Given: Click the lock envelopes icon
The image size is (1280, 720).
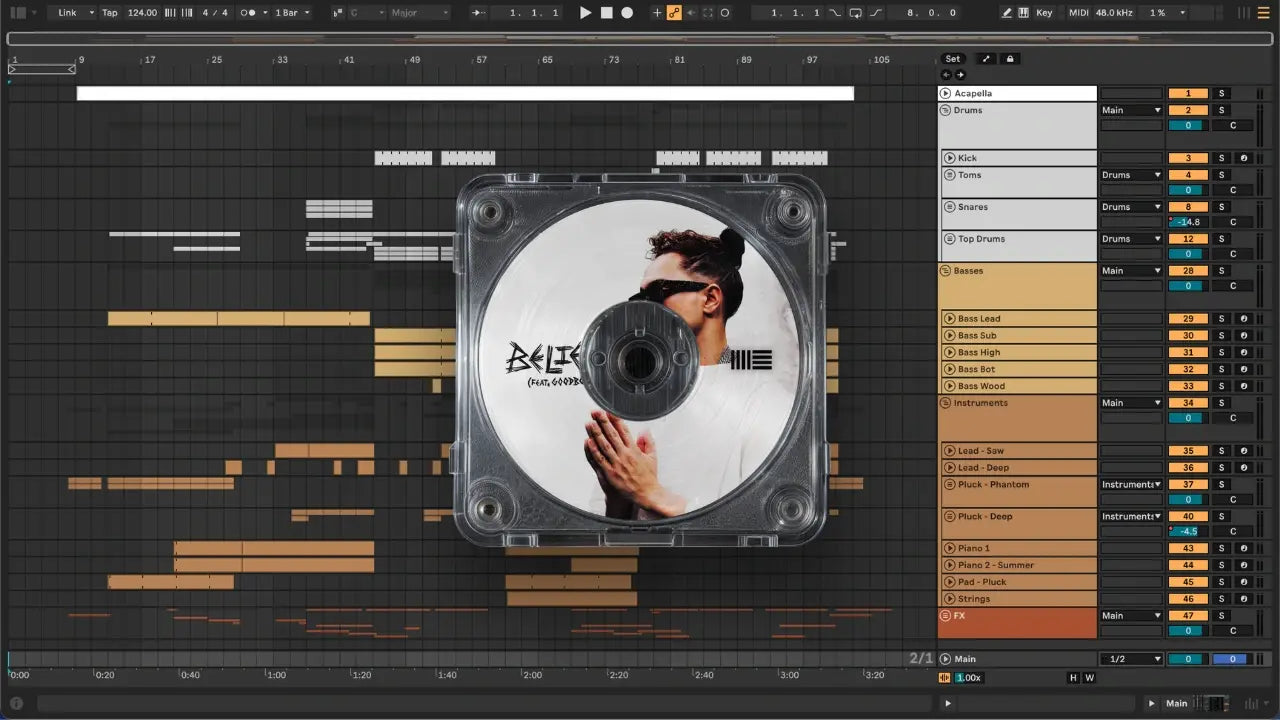Looking at the screenshot, I should click(x=1010, y=59).
